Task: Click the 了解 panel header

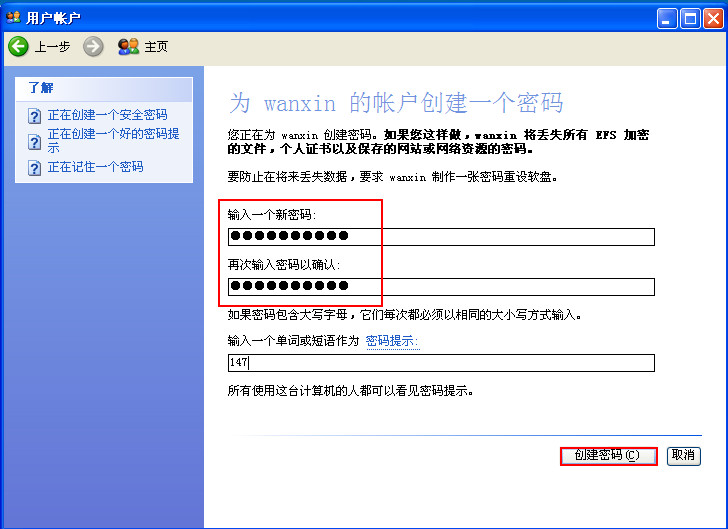Action: click(104, 89)
